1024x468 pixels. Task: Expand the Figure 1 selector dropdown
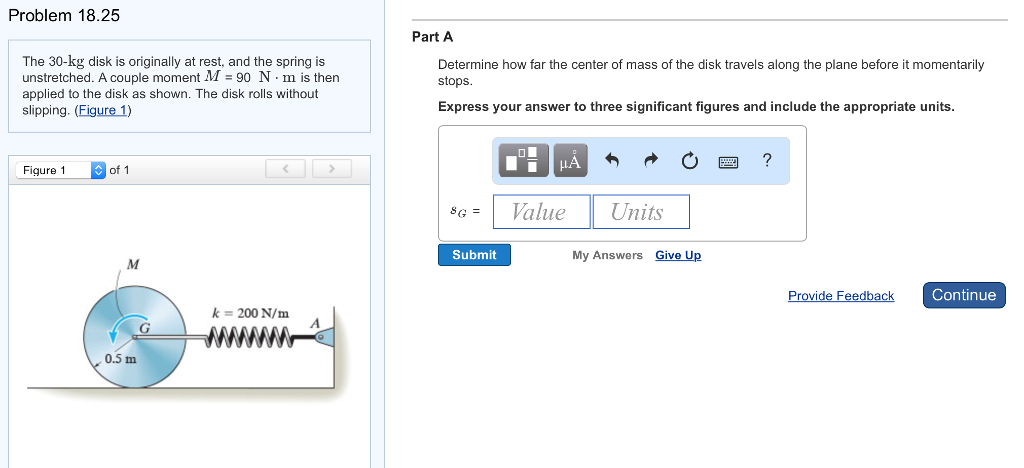pos(98,170)
